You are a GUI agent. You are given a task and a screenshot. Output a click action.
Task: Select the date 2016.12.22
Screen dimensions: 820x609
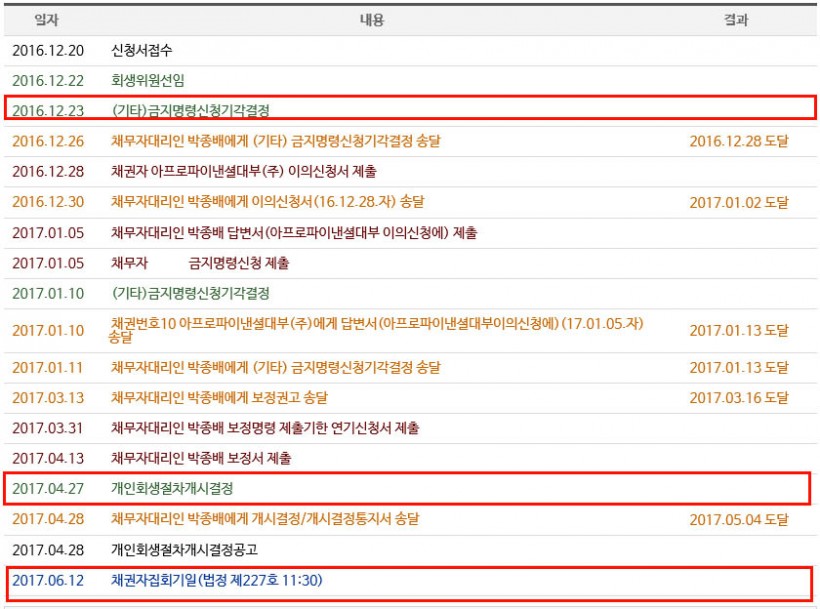point(48,81)
